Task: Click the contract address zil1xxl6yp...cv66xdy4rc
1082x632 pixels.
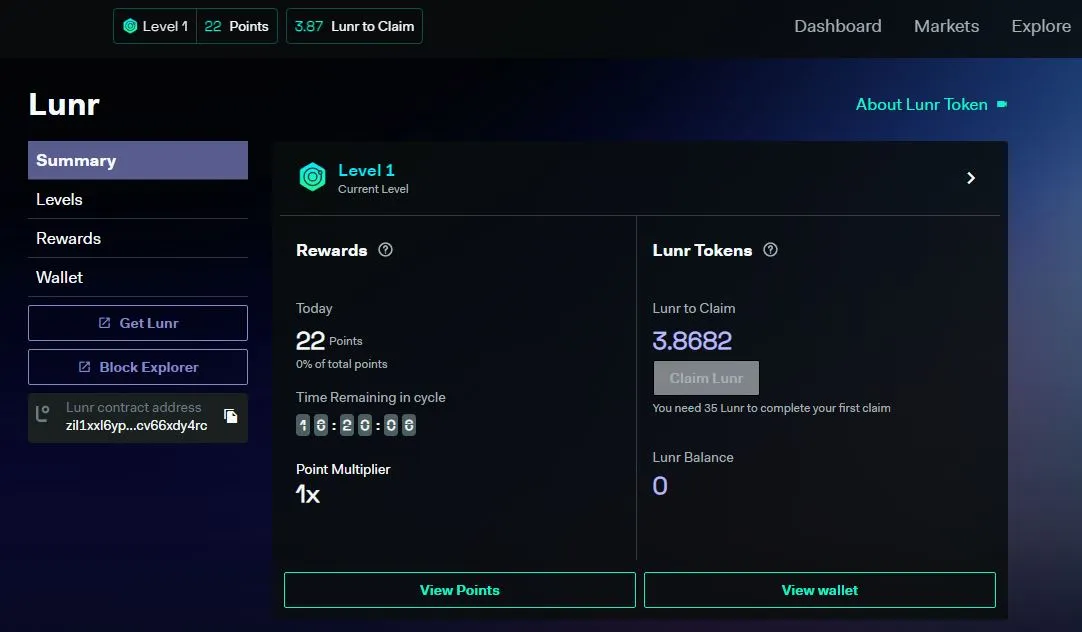Action: [137, 426]
